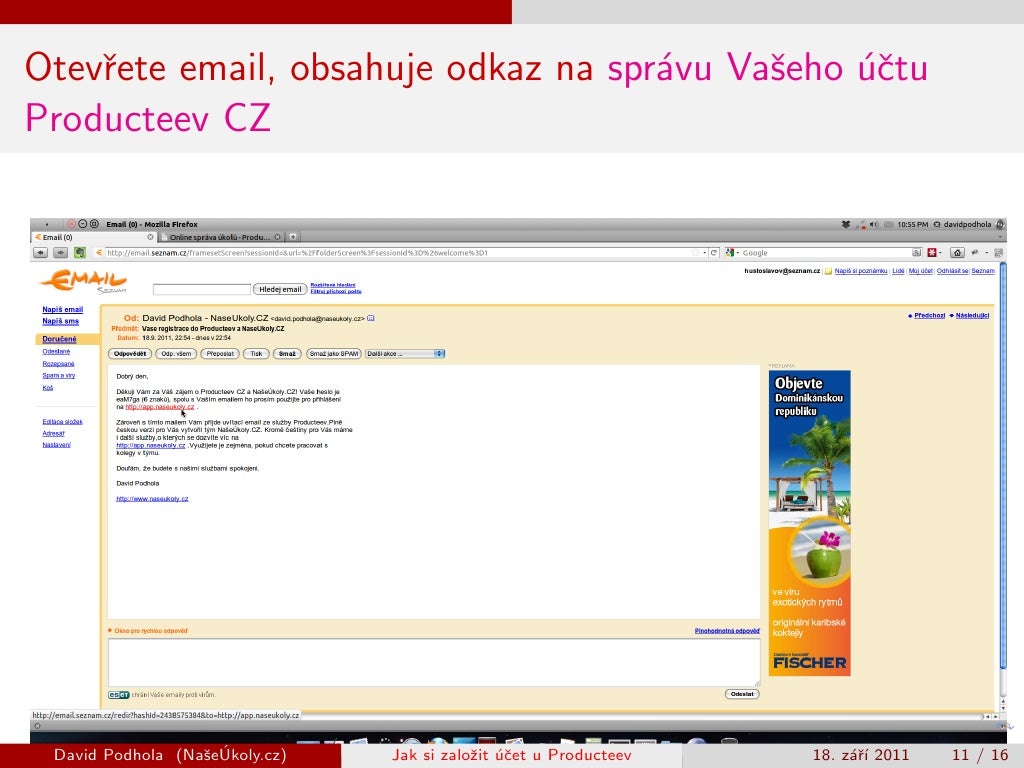Screen dimensions: 1024x768
Task: Click Rozšířené hledání link
Action: tap(333, 285)
